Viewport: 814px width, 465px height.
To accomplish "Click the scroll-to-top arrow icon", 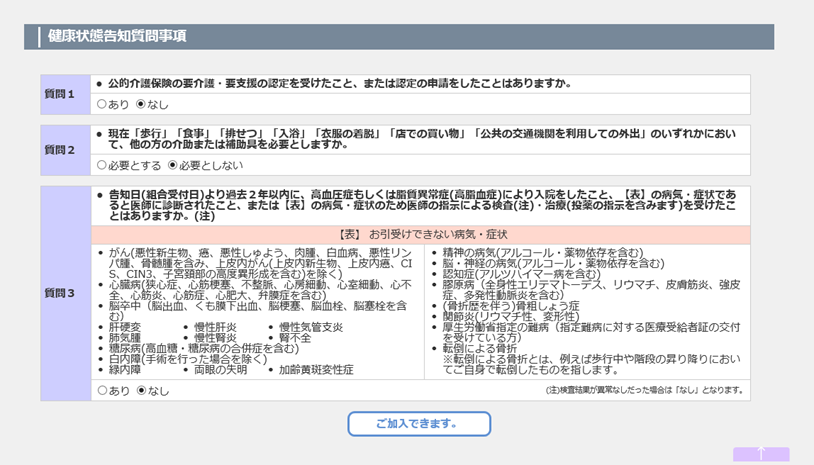I will (x=760, y=453).
